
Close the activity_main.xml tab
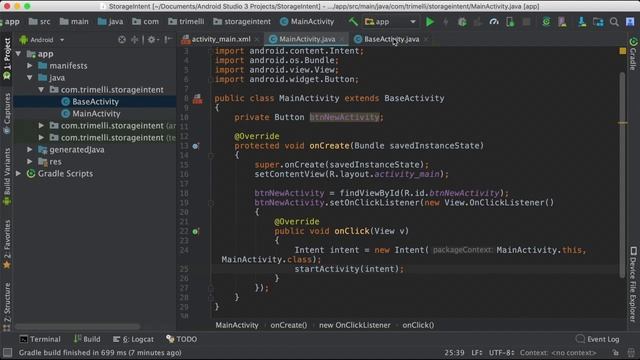[257, 40]
